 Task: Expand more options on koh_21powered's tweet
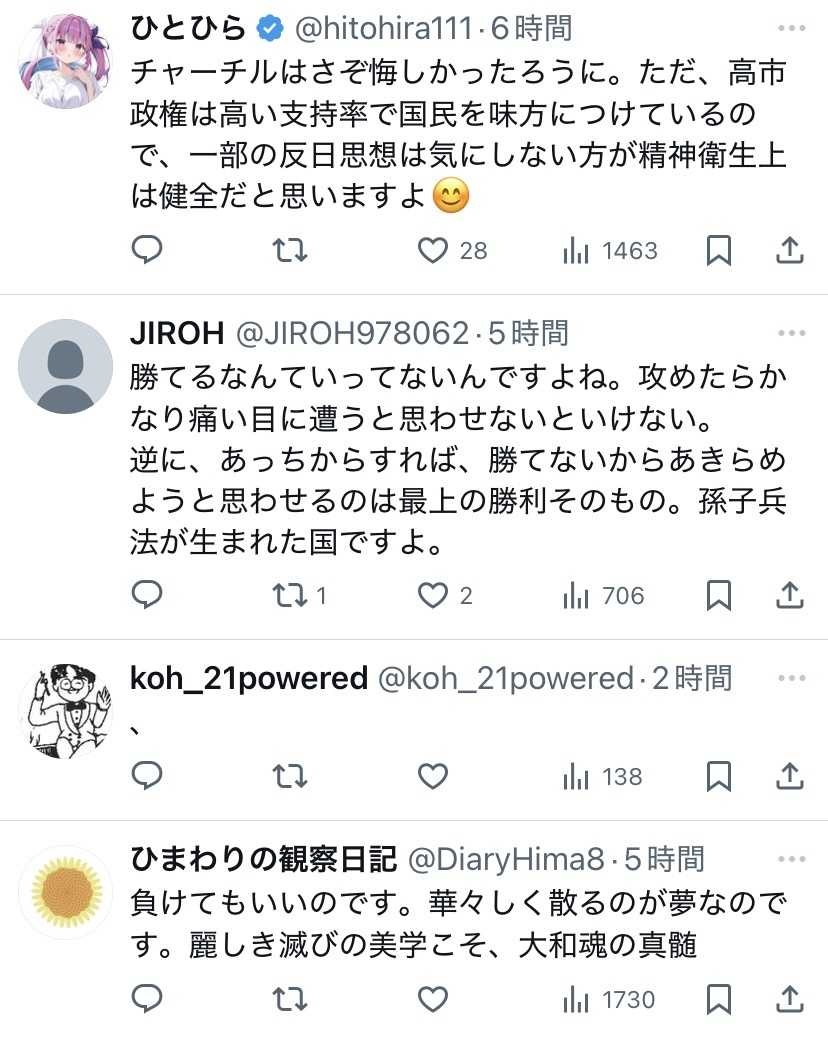[x=791, y=678]
